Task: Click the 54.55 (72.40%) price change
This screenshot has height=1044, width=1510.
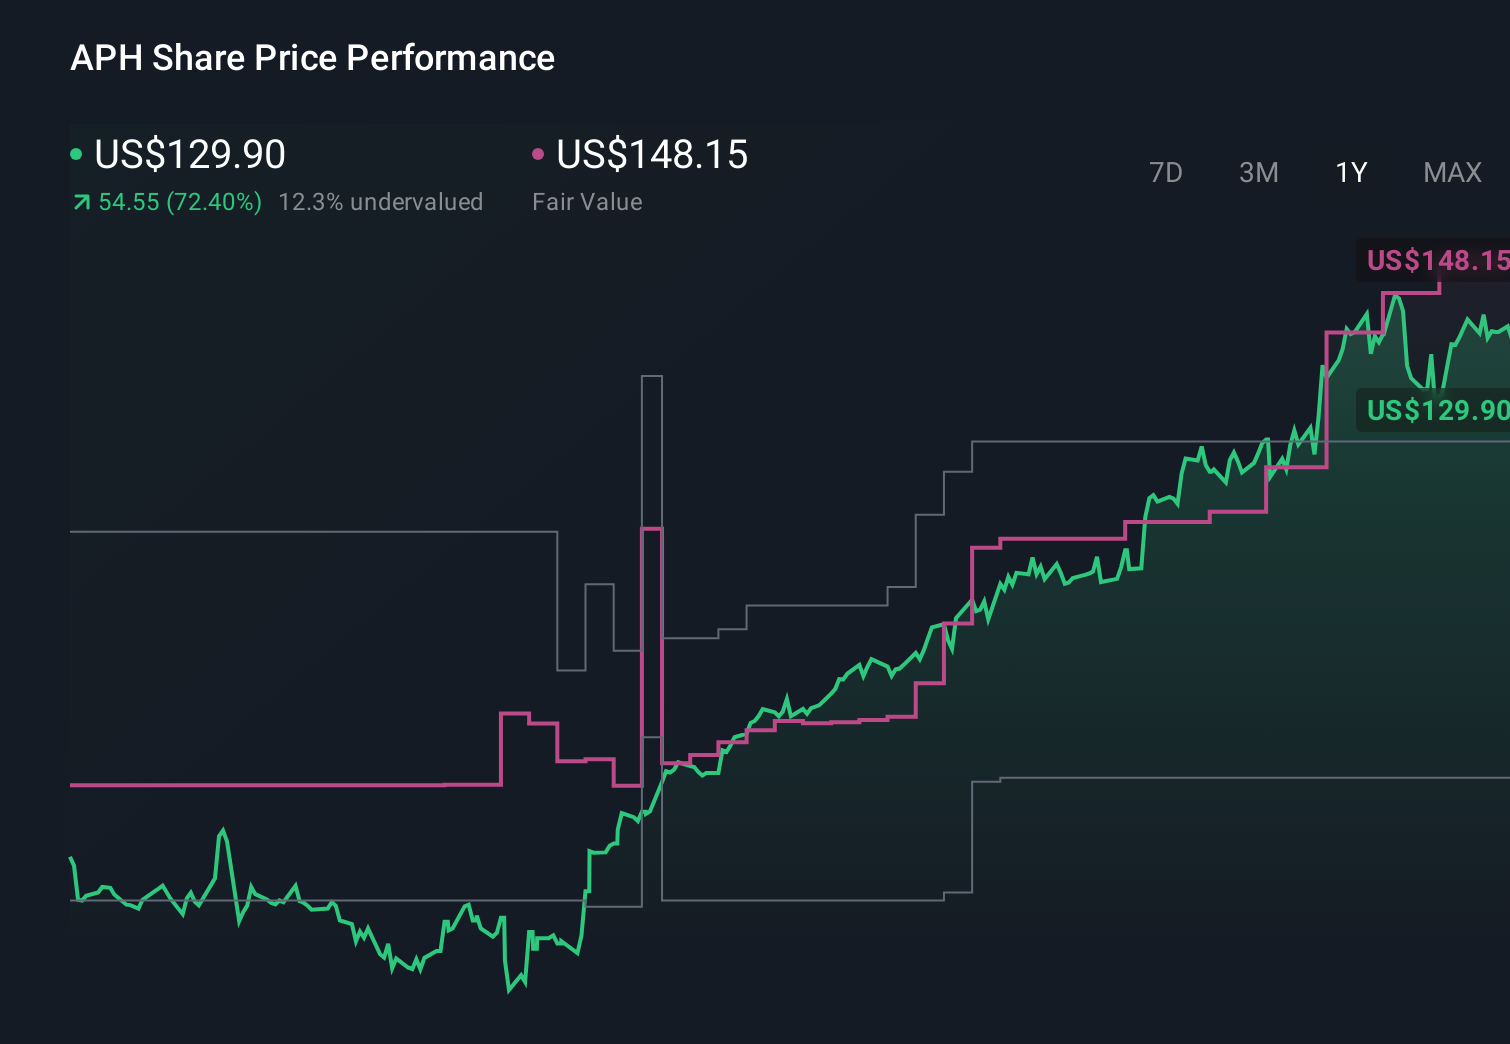Action: point(180,202)
